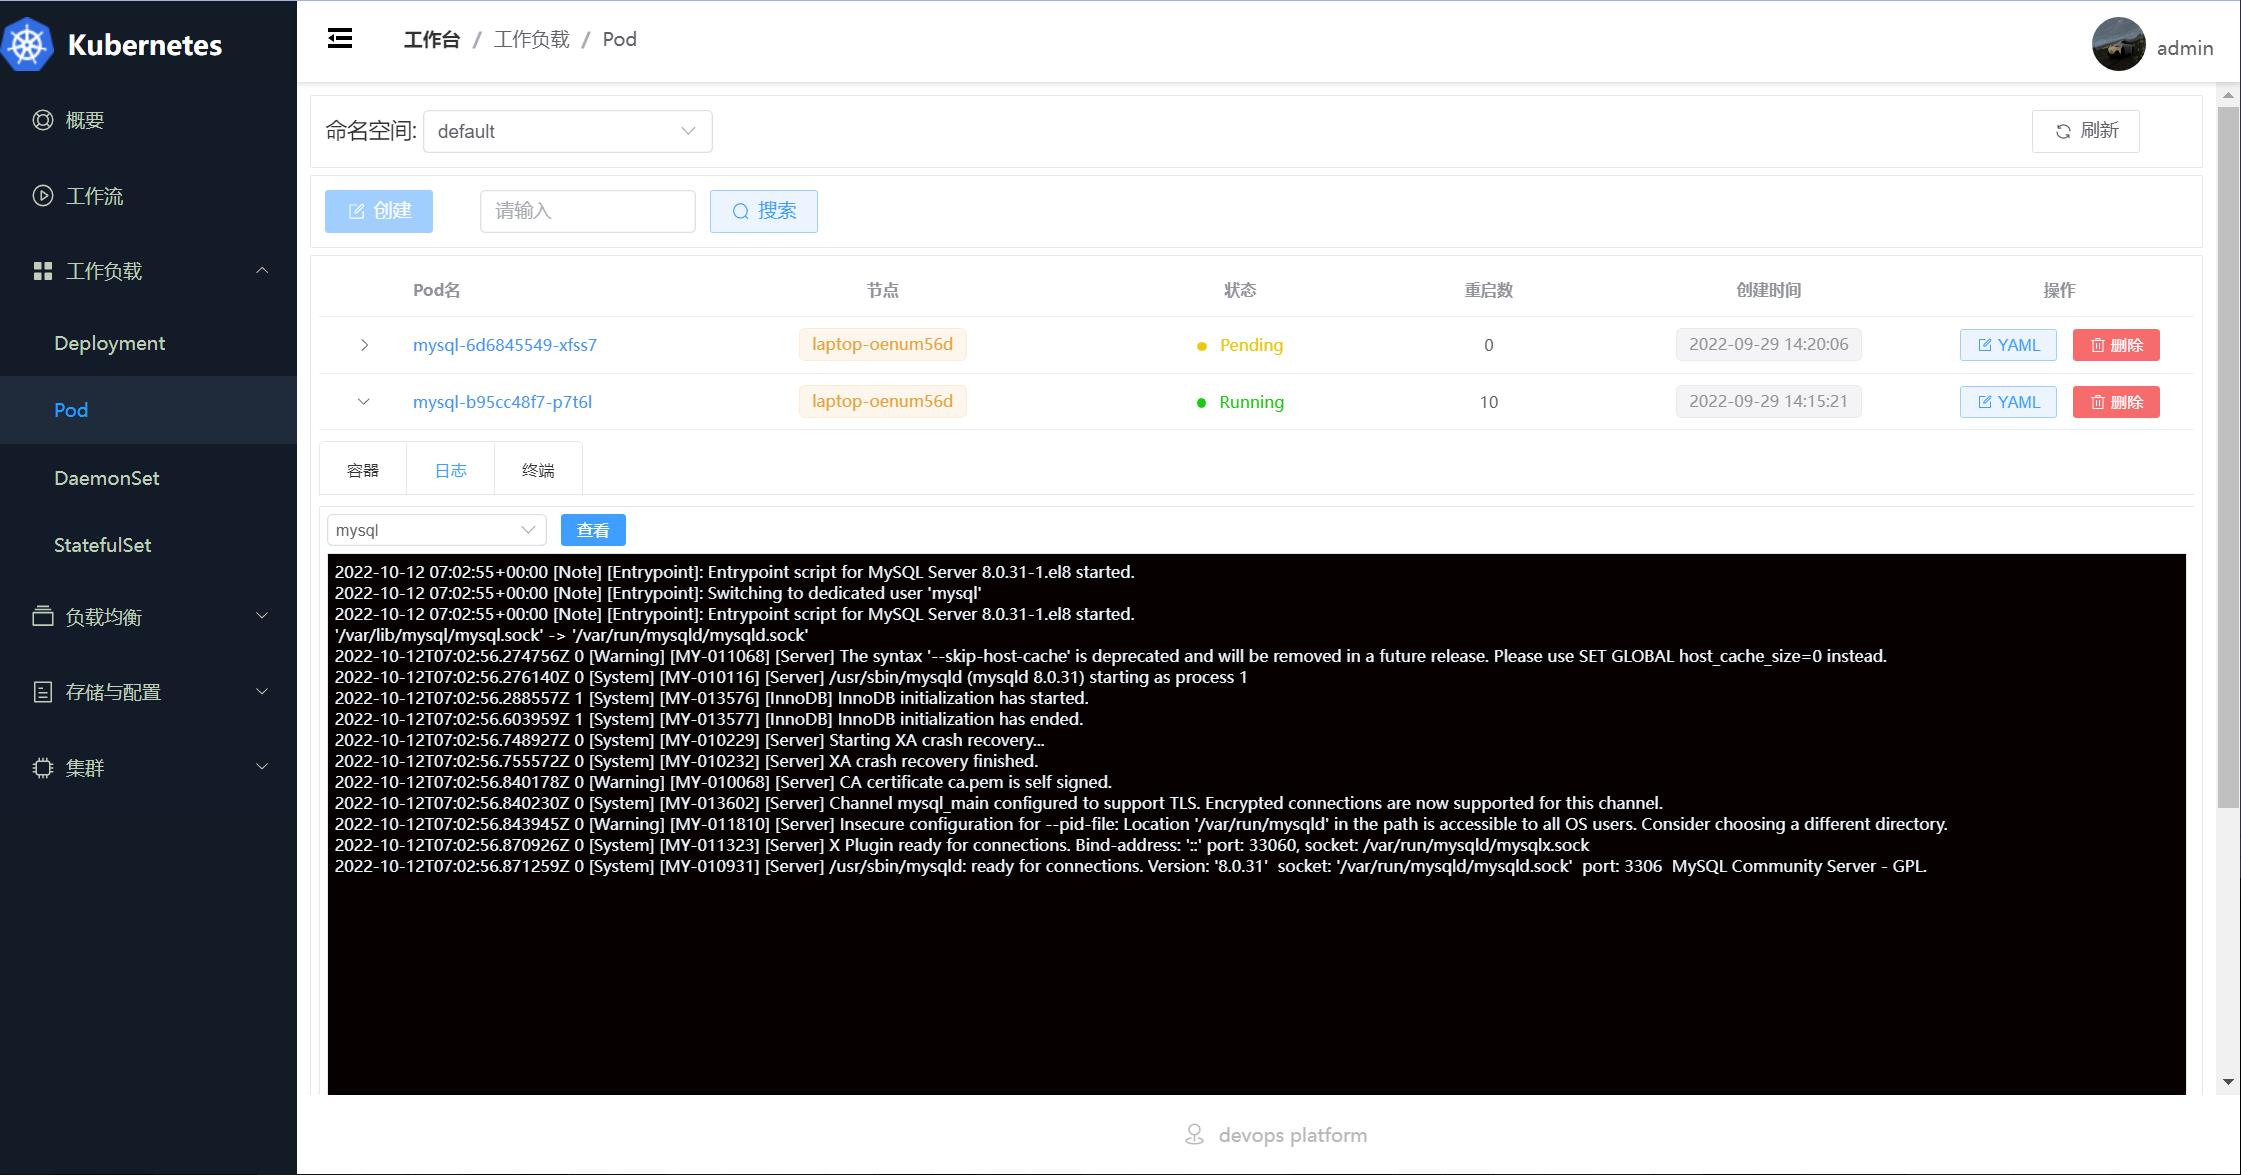The height and width of the screenshot is (1175, 2241).
Task: Open the 概要 overview sidebar item
Action: click(x=85, y=120)
